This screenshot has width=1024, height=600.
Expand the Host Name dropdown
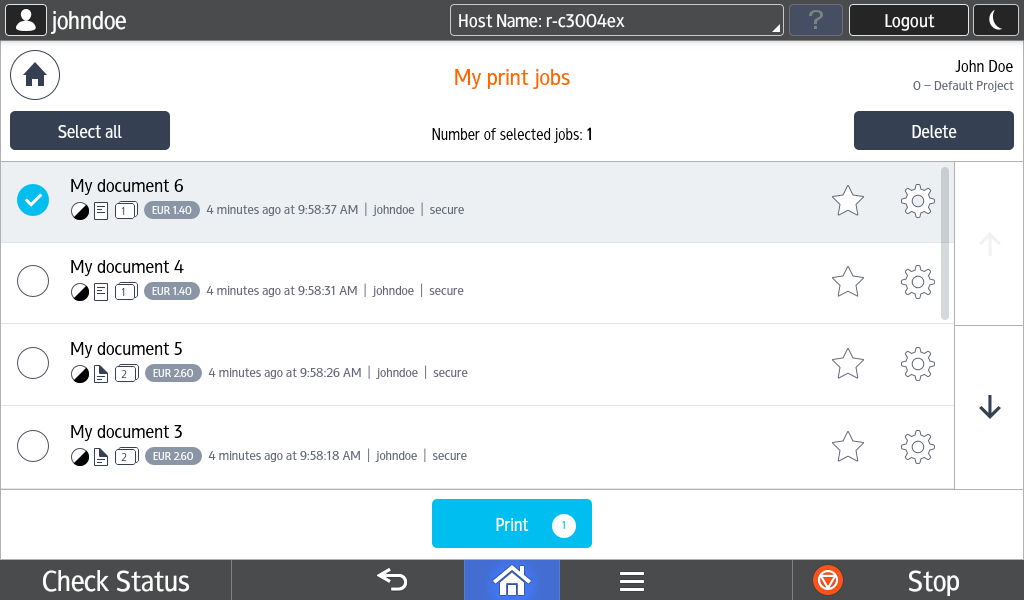(x=616, y=20)
